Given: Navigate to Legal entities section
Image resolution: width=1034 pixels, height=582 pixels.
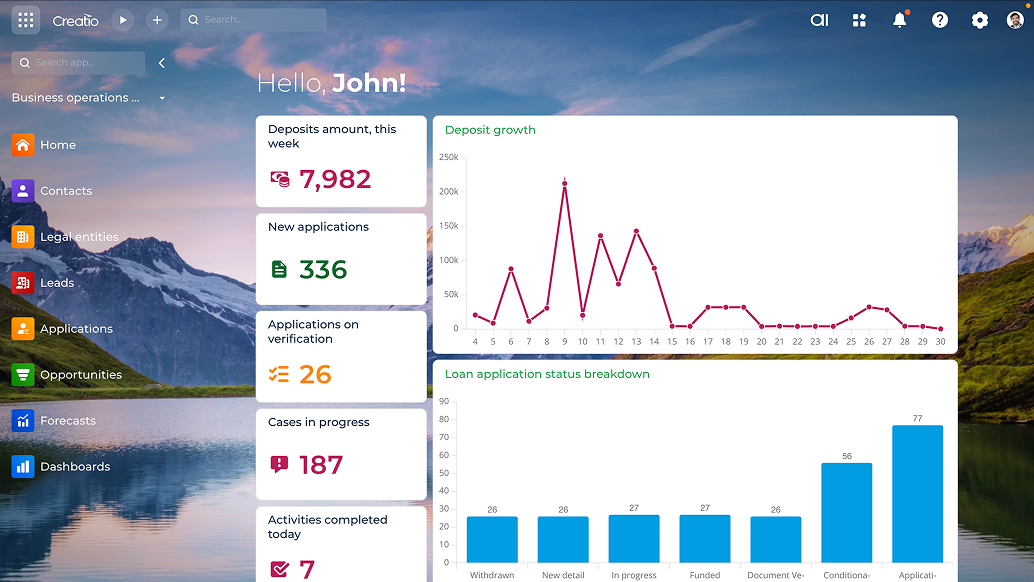Looking at the screenshot, I should point(79,237).
